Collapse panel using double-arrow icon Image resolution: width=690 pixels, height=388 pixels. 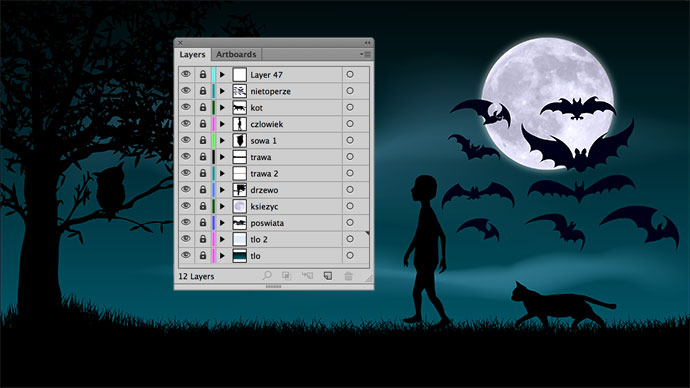[367, 43]
